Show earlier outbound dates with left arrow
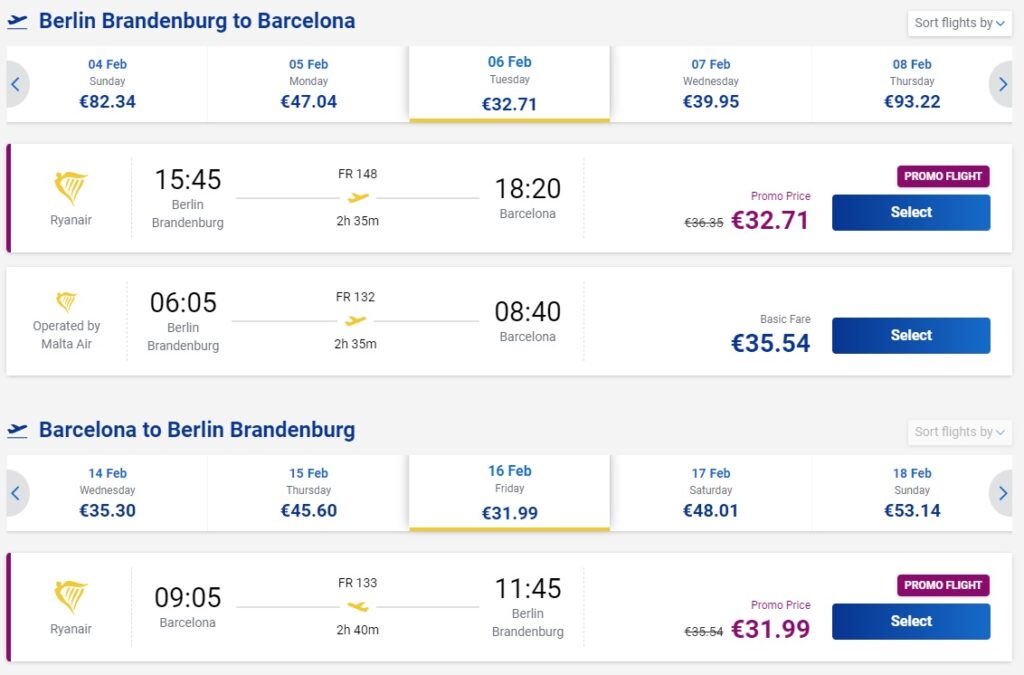Image resolution: width=1024 pixels, height=675 pixels. coord(16,84)
